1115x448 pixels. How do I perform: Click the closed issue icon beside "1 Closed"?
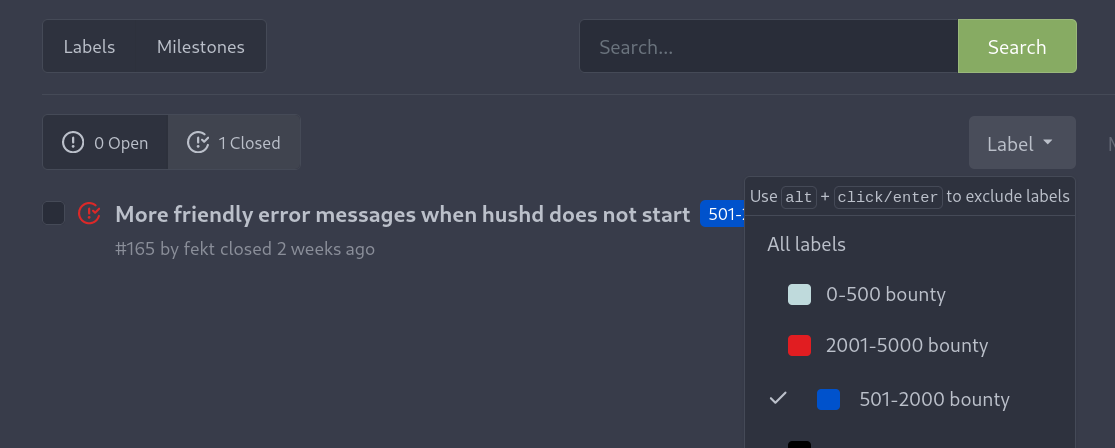[x=199, y=143]
